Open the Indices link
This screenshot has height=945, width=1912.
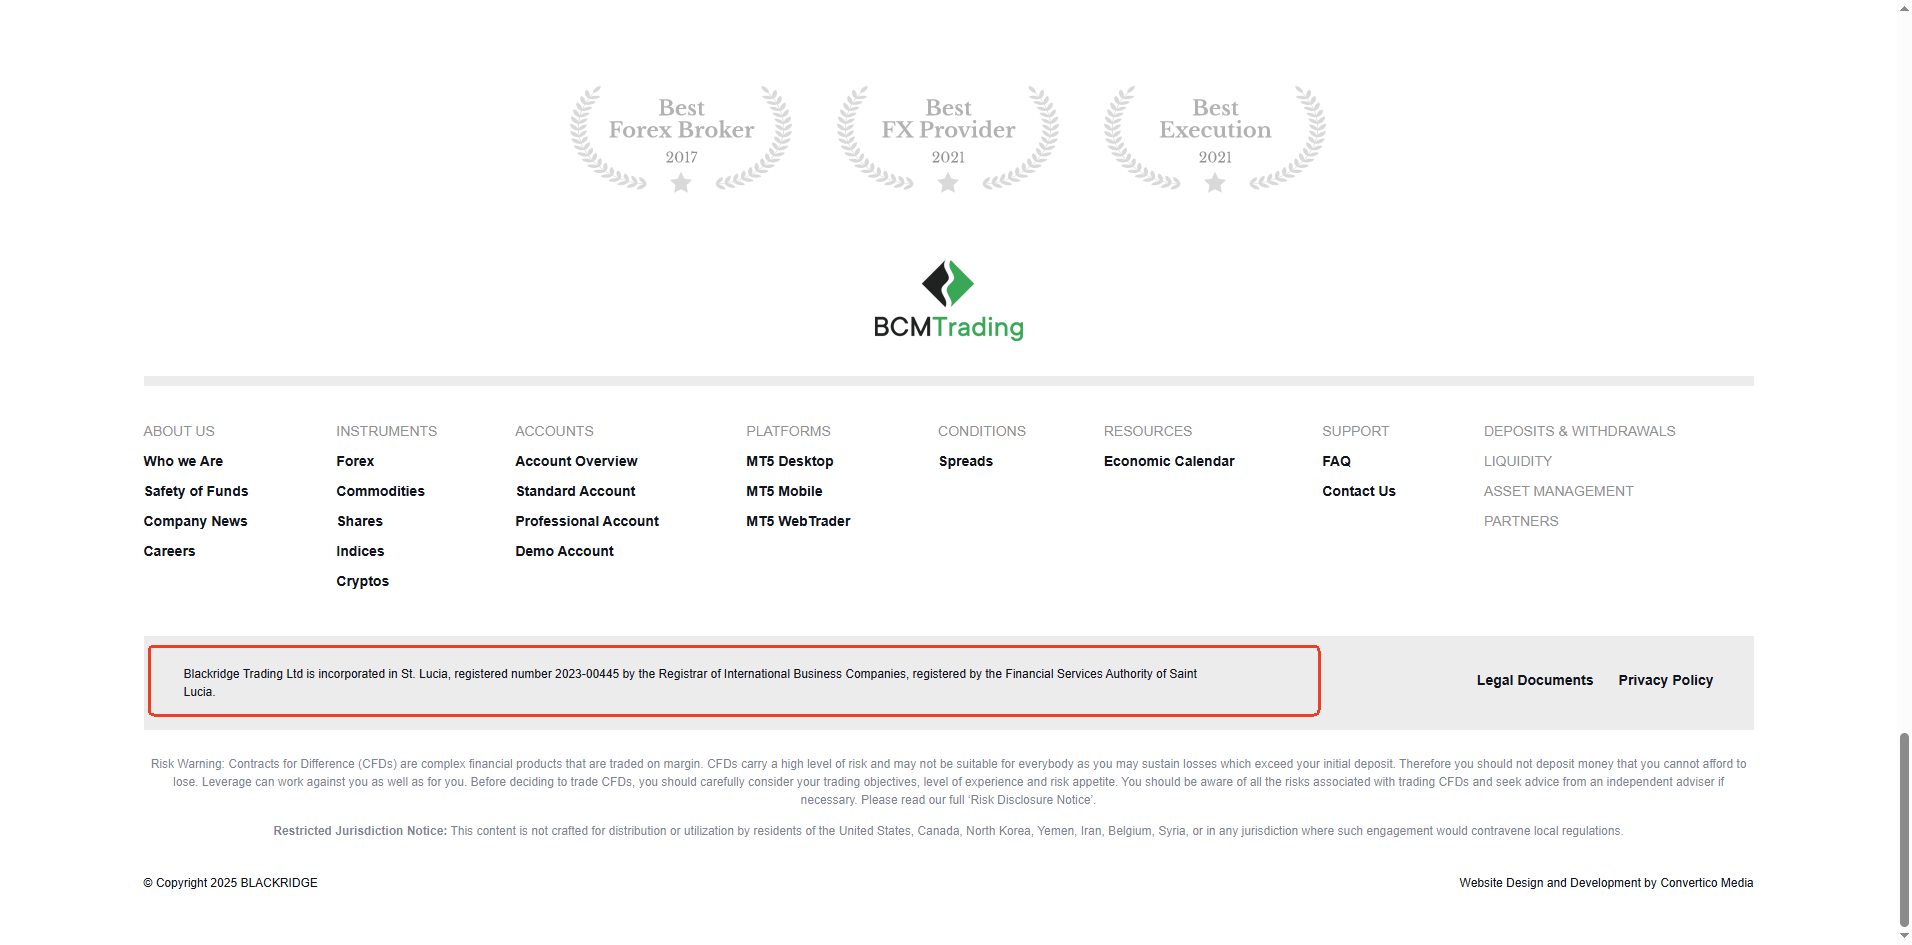point(360,551)
